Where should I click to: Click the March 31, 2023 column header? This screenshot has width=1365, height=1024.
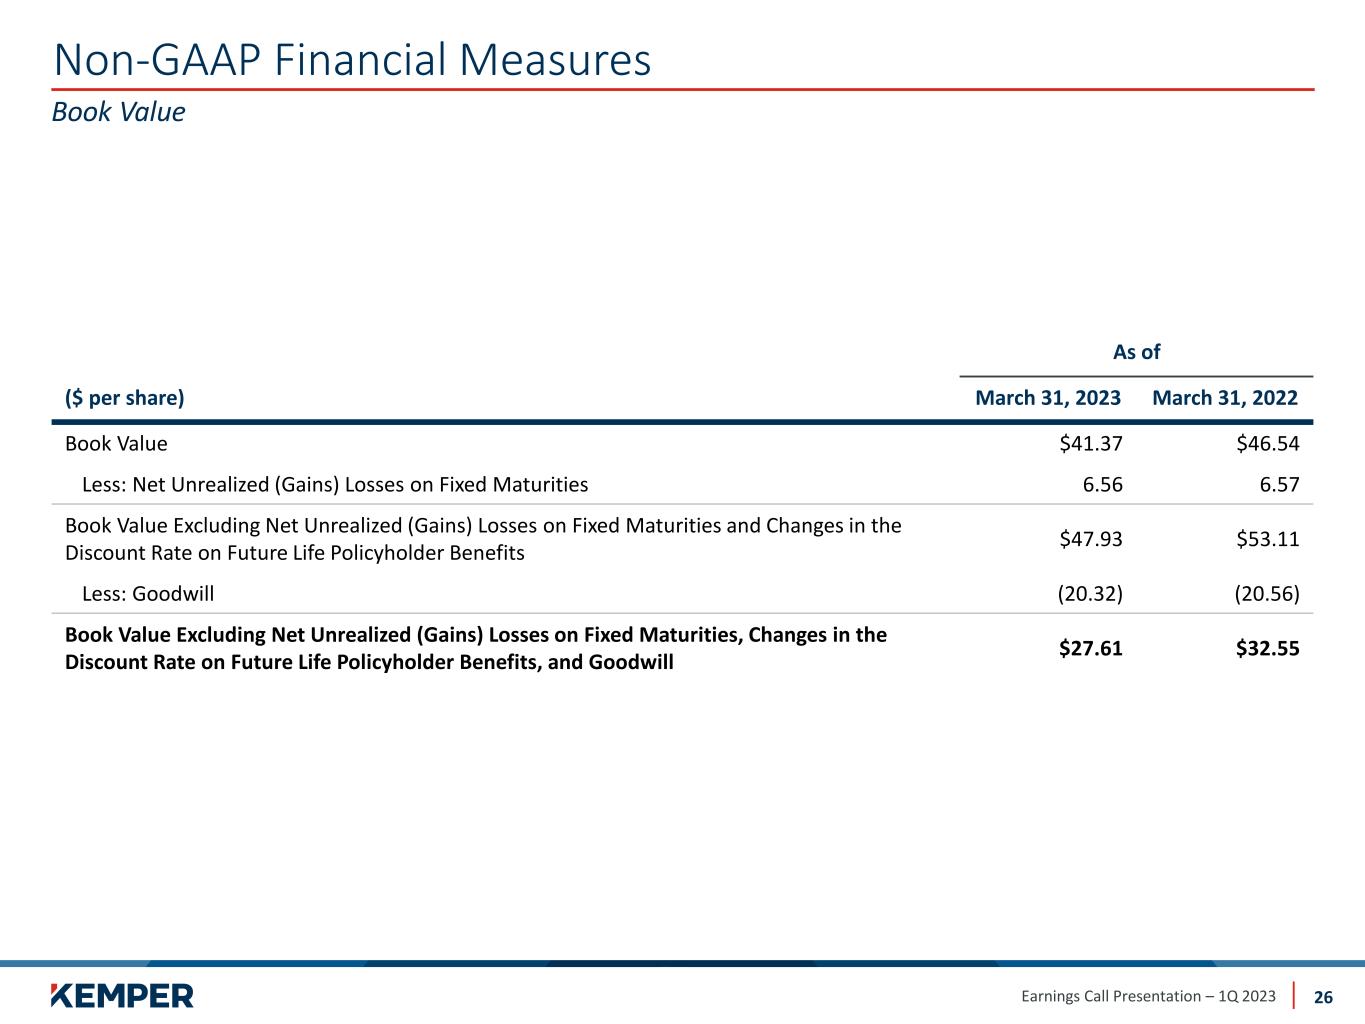click(x=1047, y=398)
